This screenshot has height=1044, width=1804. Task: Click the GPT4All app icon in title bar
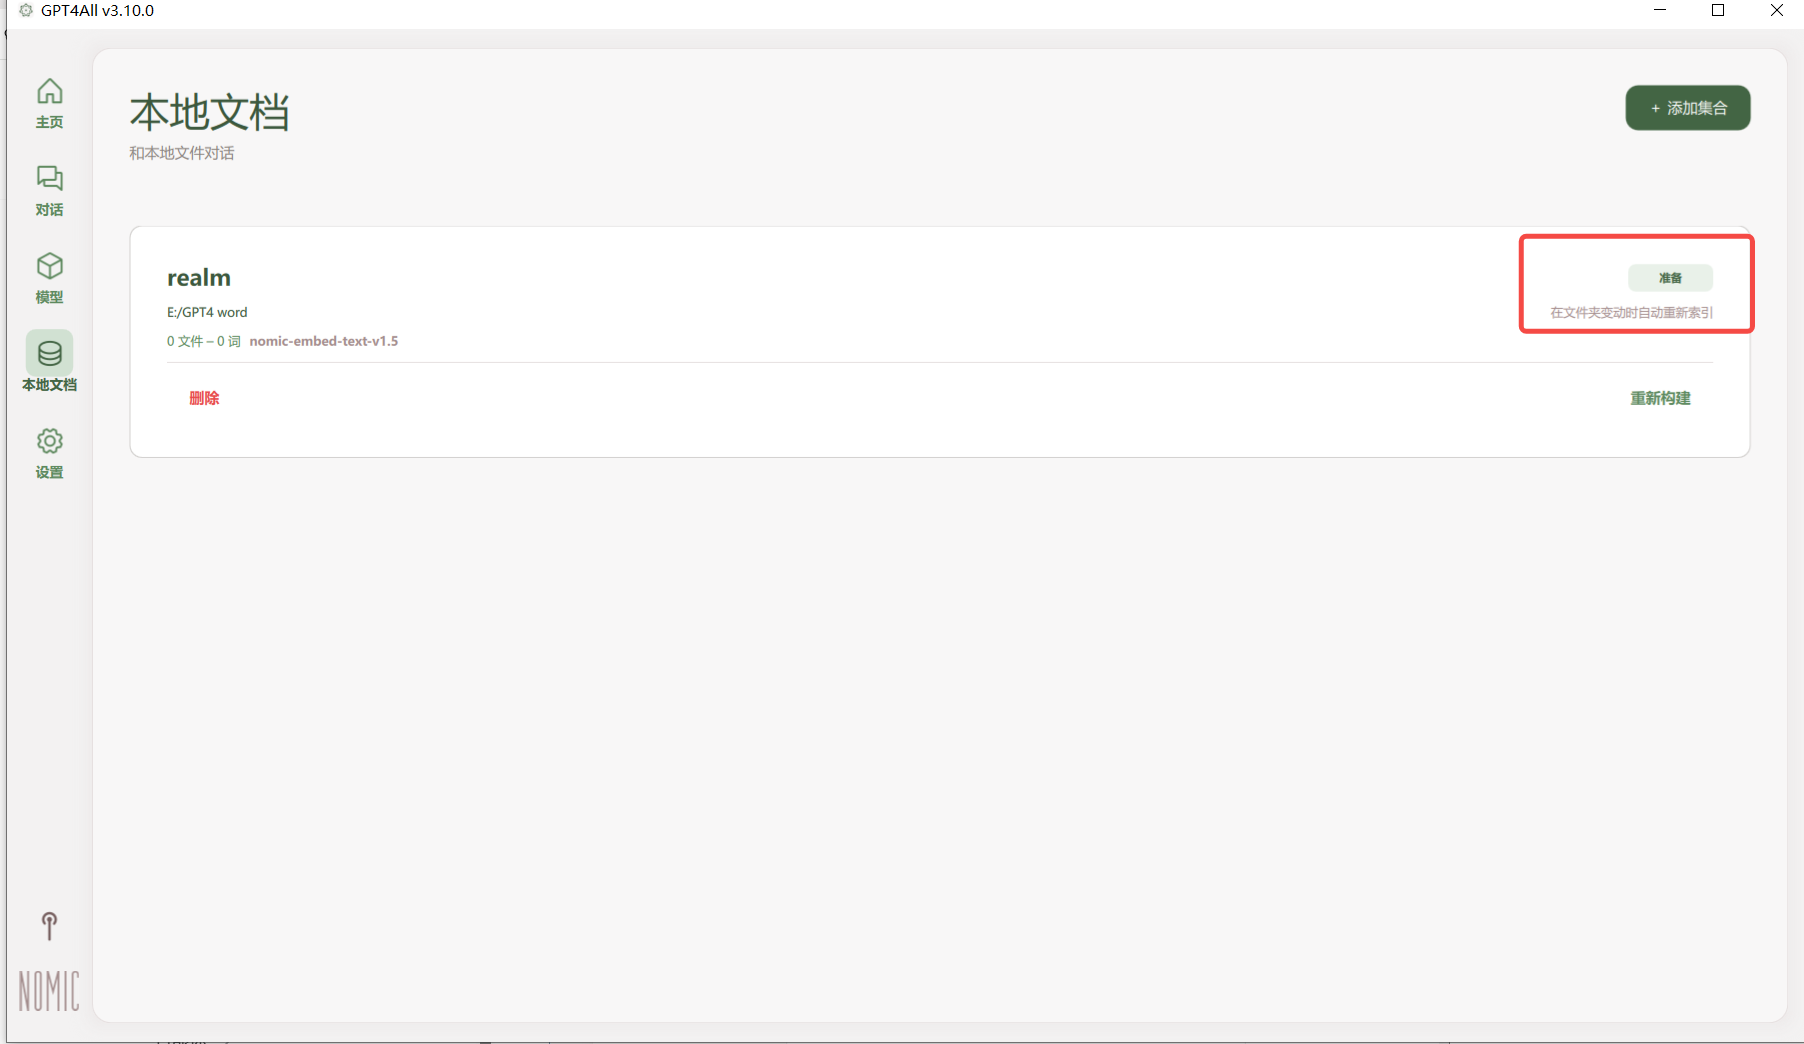26,11
